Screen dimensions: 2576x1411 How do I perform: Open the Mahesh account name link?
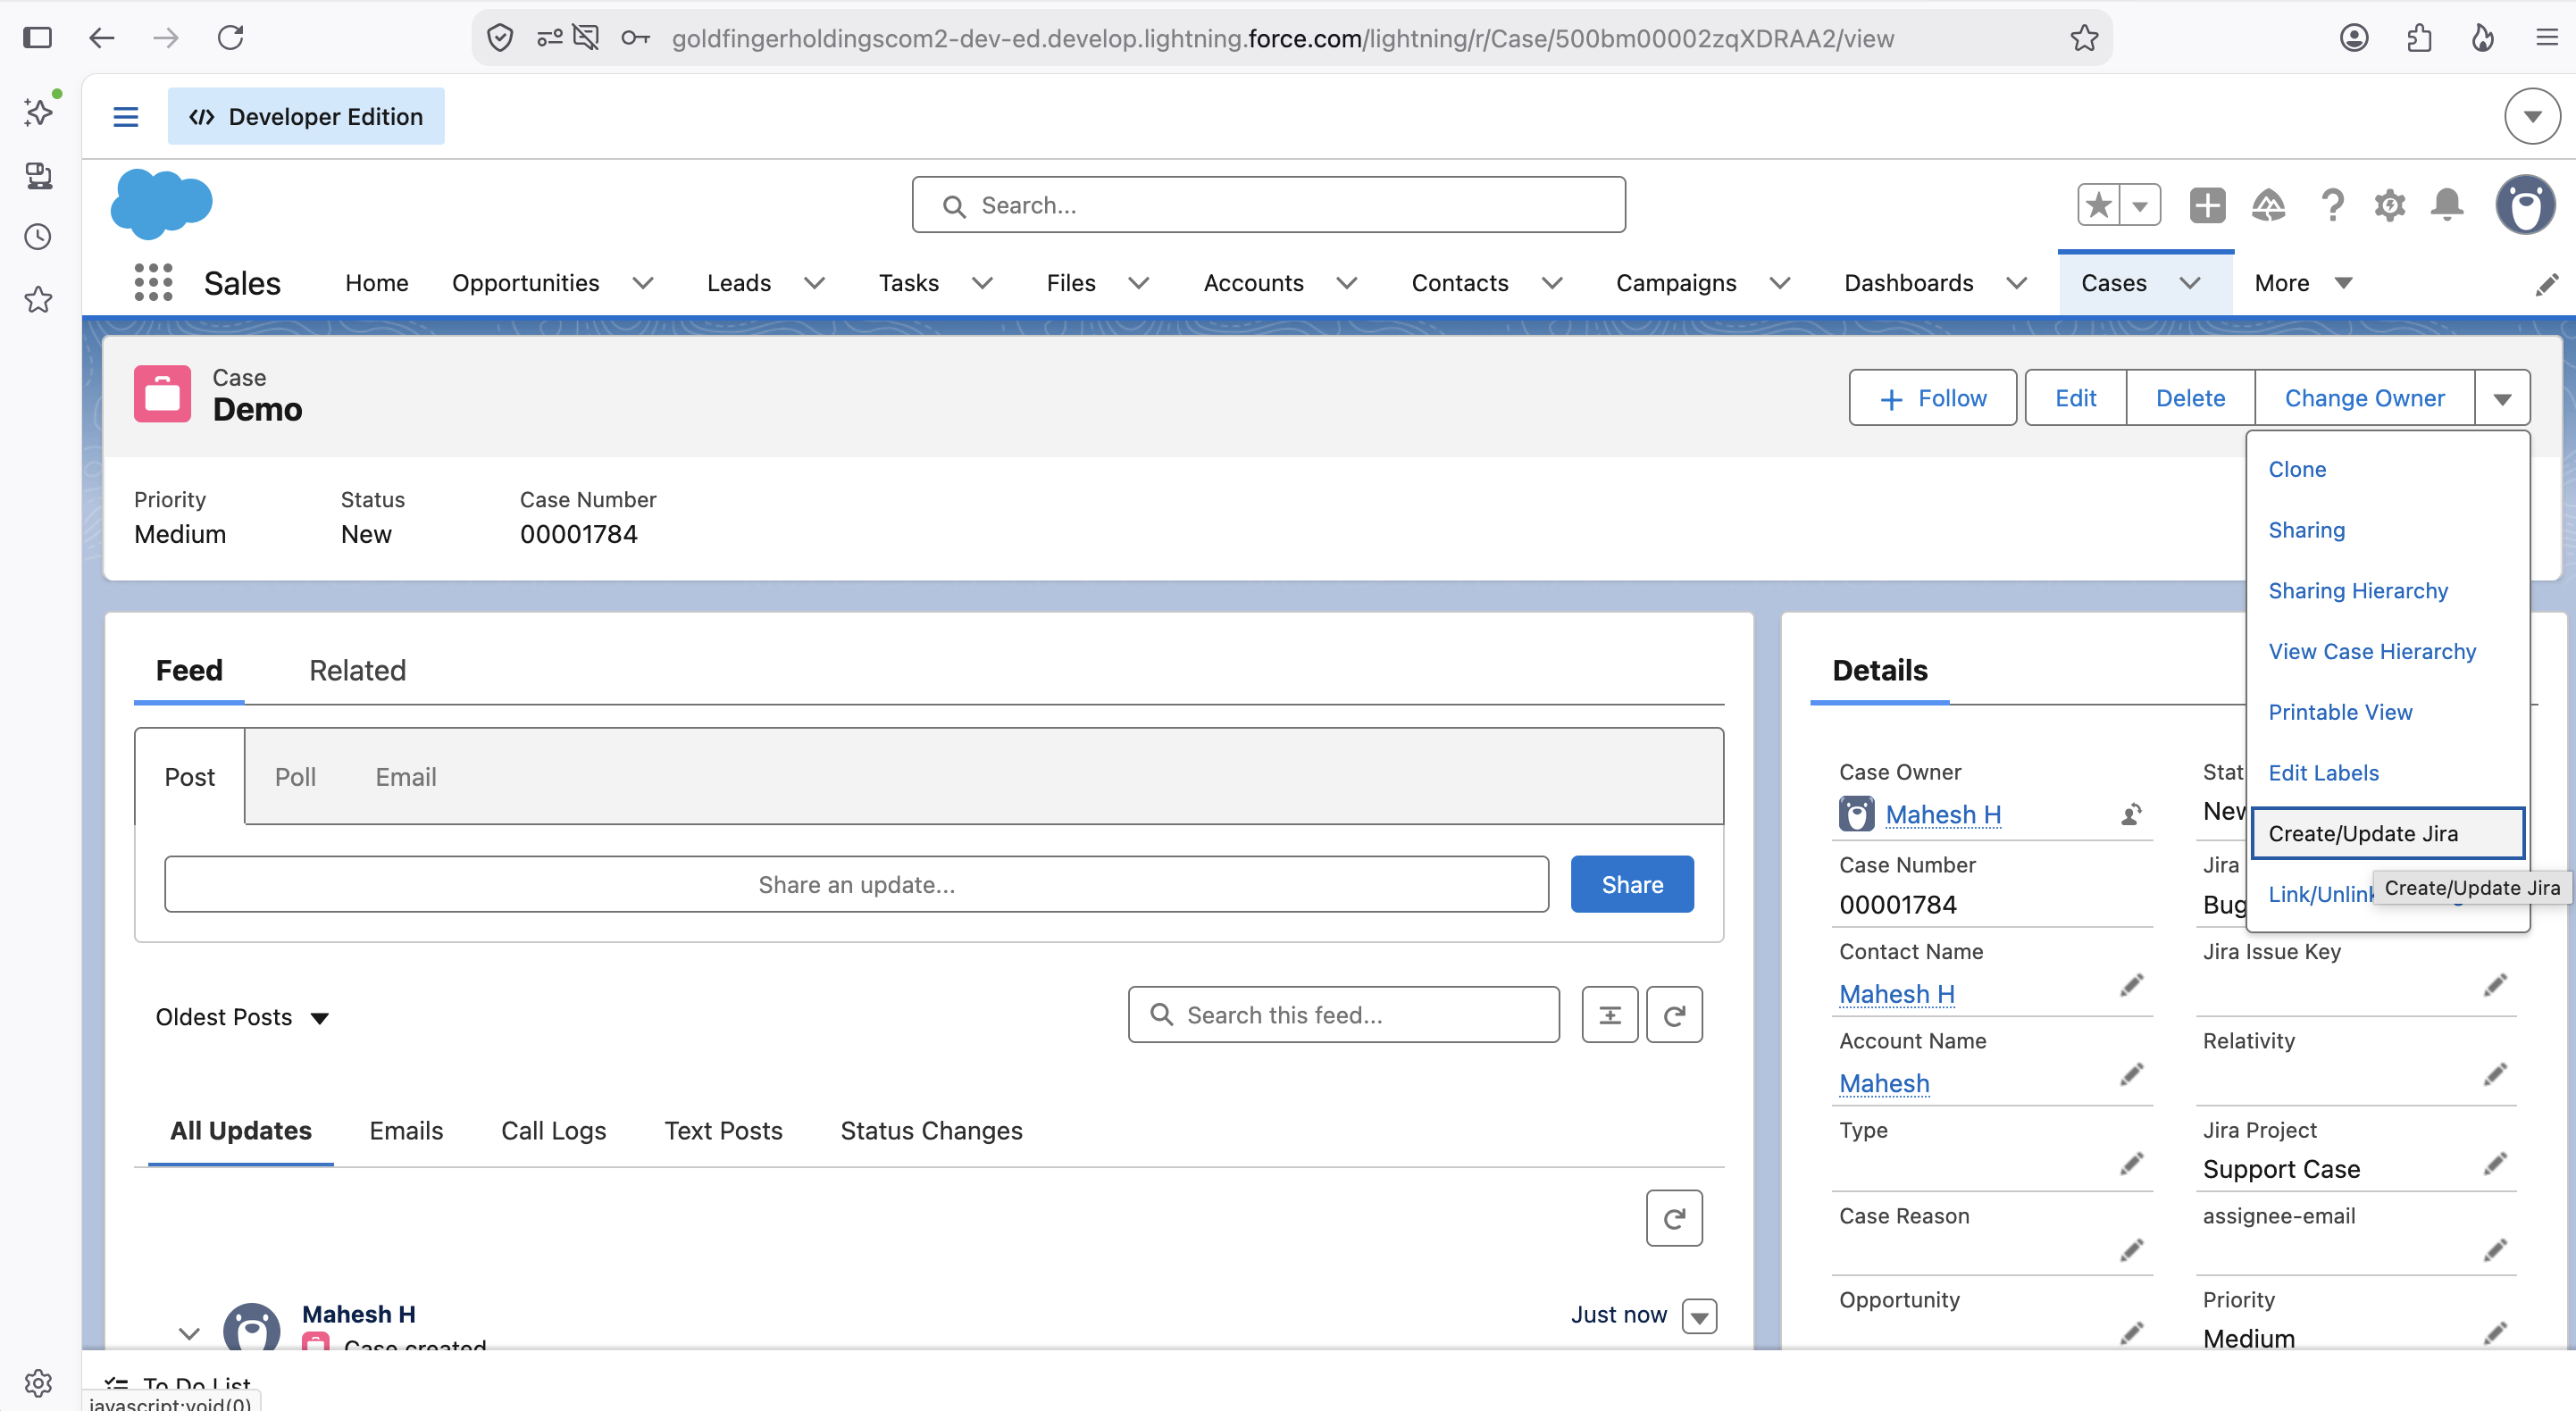pos(1884,1083)
